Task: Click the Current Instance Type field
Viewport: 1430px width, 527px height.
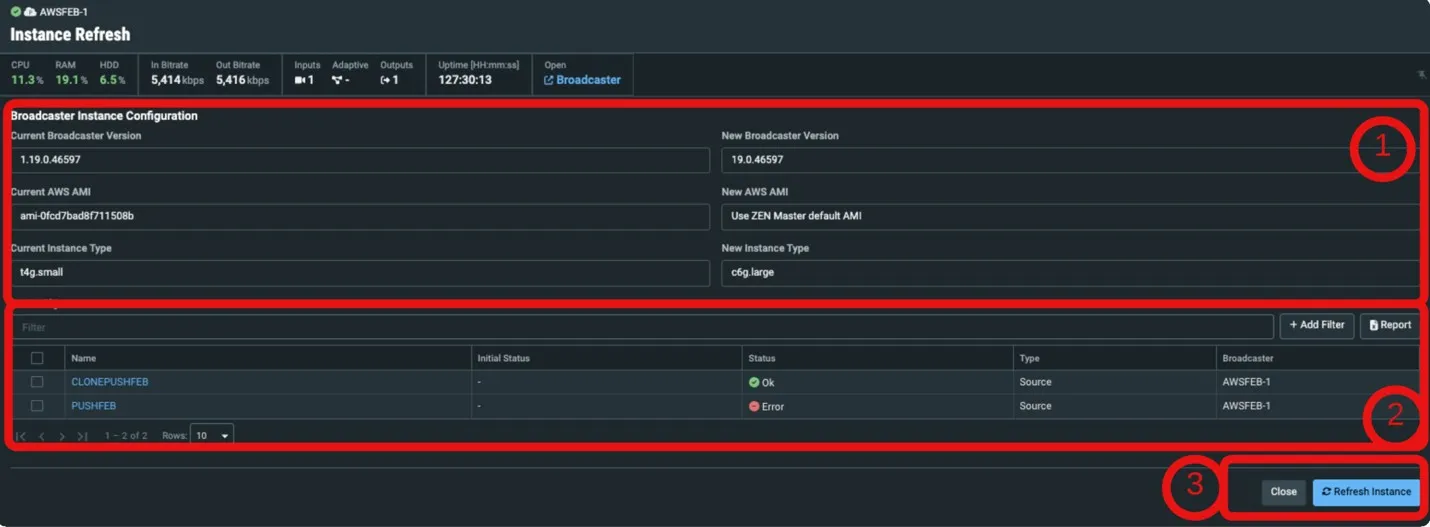Action: tap(360, 272)
